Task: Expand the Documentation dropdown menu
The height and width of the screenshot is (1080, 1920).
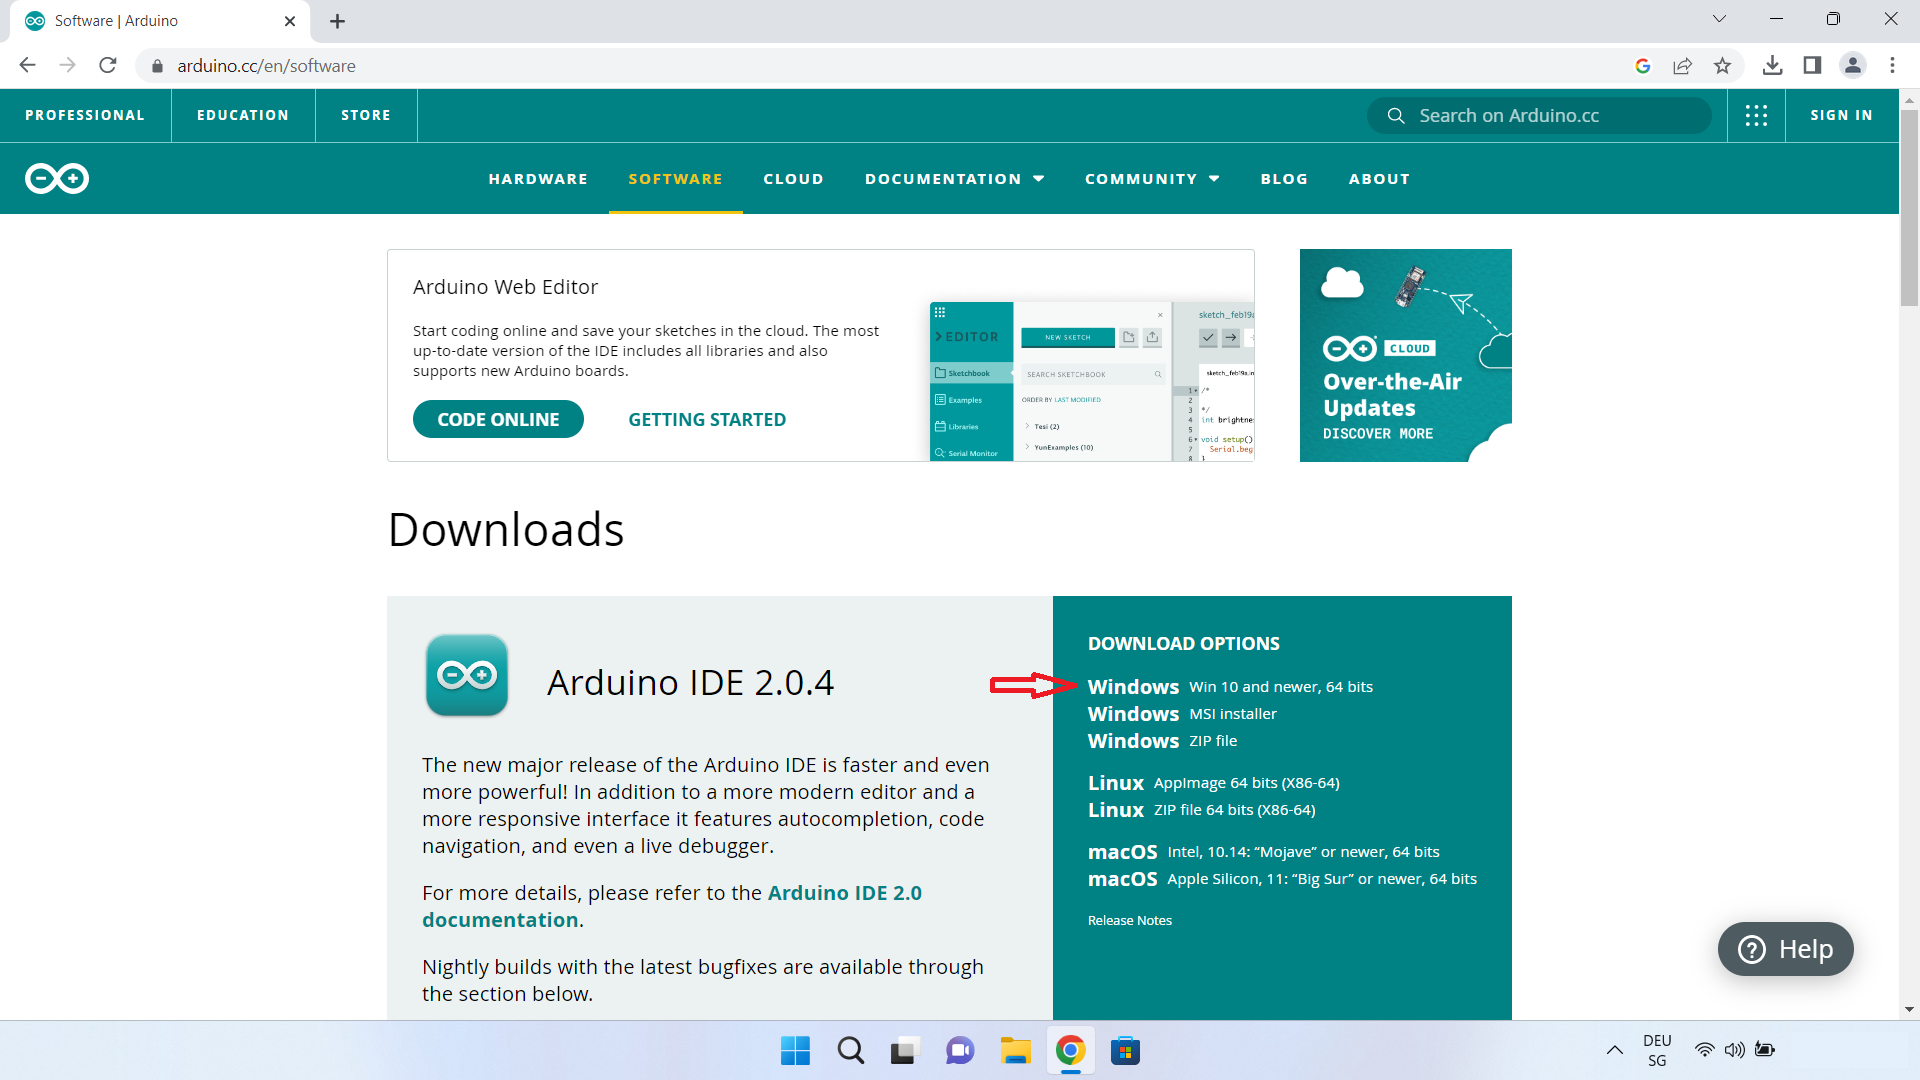Action: point(954,179)
